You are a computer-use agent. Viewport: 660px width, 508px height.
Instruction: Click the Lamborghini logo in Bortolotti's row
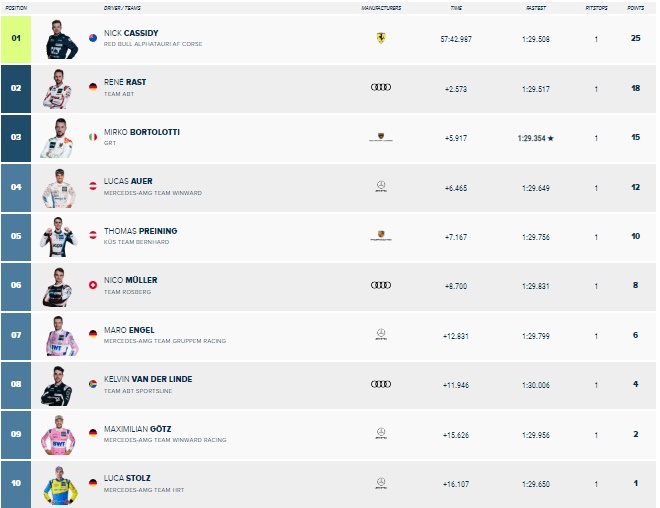pos(381,137)
